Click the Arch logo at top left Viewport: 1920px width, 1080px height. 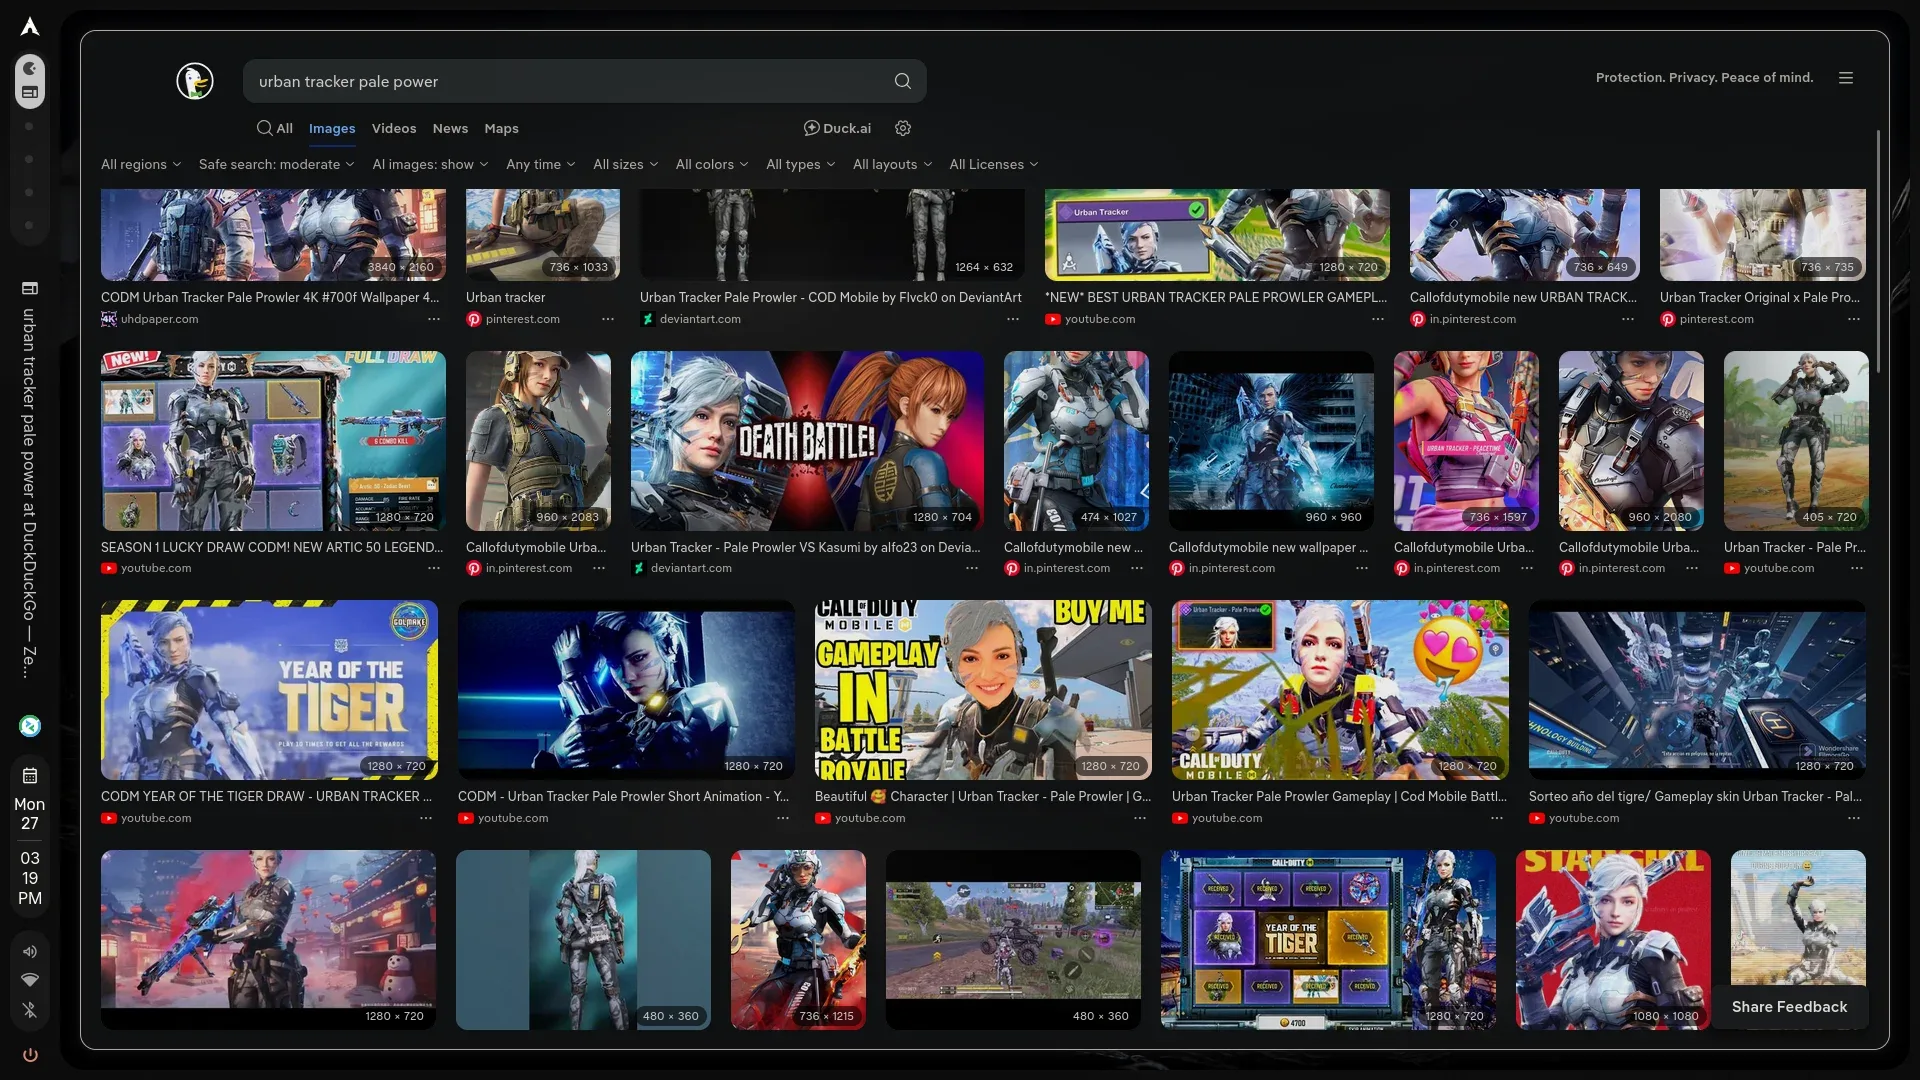point(30,26)
